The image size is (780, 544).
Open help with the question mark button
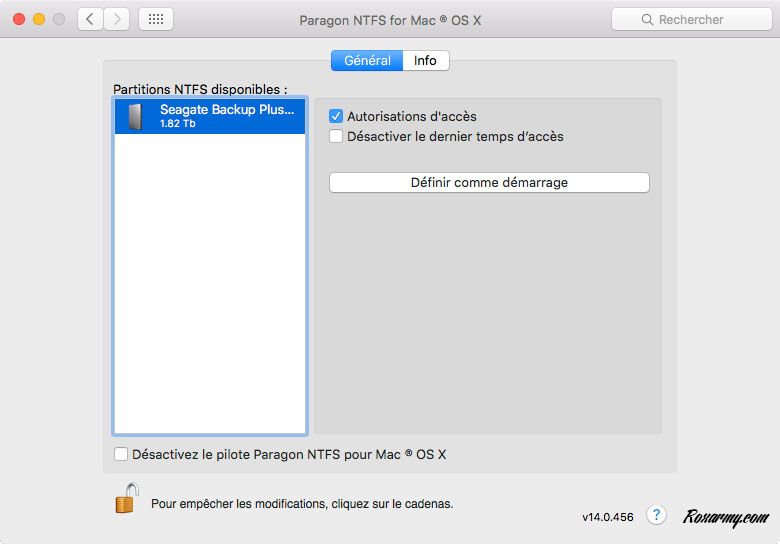656,515
